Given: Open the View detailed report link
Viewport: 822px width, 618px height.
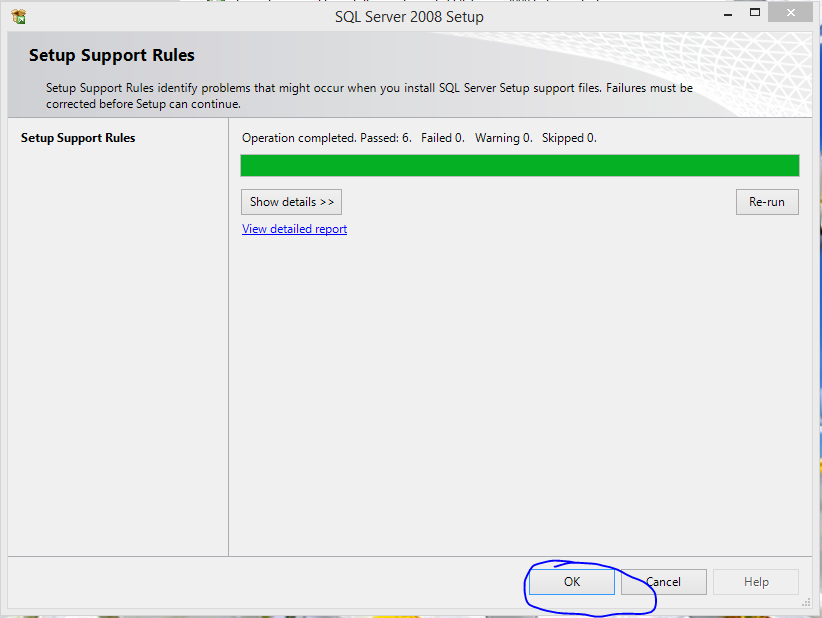Looking at the screenshot, I should (x=294, y=229).
